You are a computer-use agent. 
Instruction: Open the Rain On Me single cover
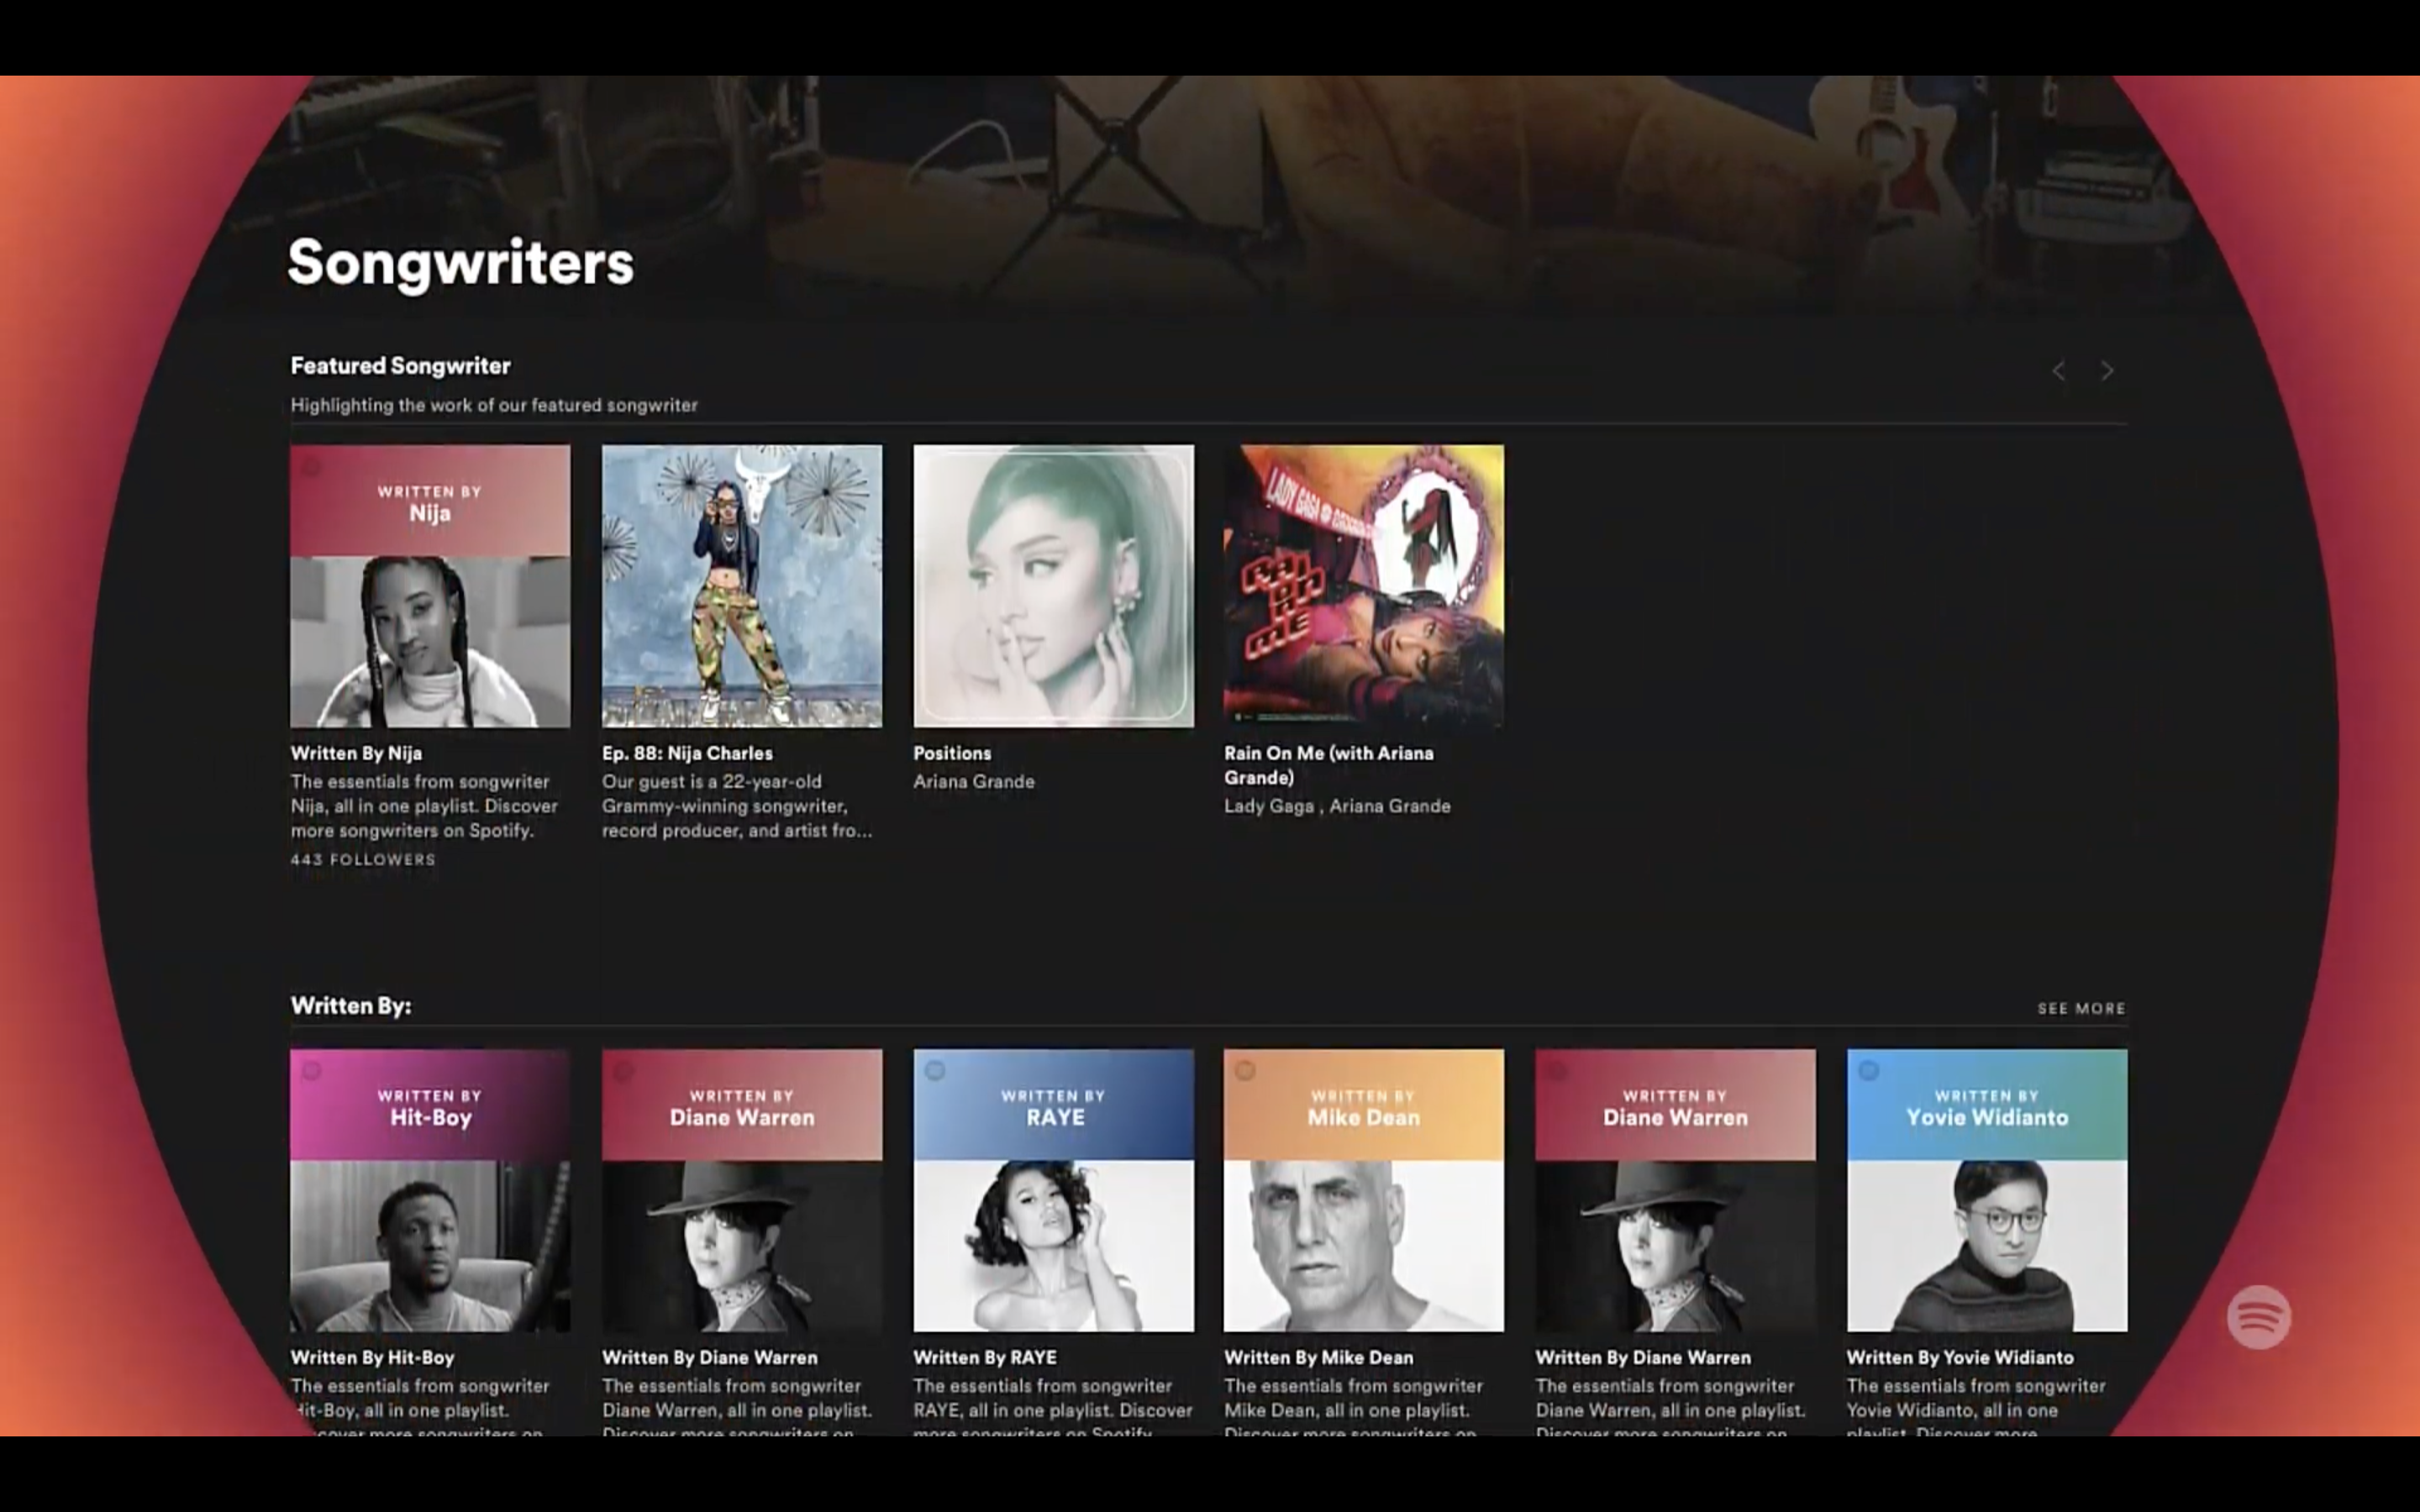coord(1364,586)
